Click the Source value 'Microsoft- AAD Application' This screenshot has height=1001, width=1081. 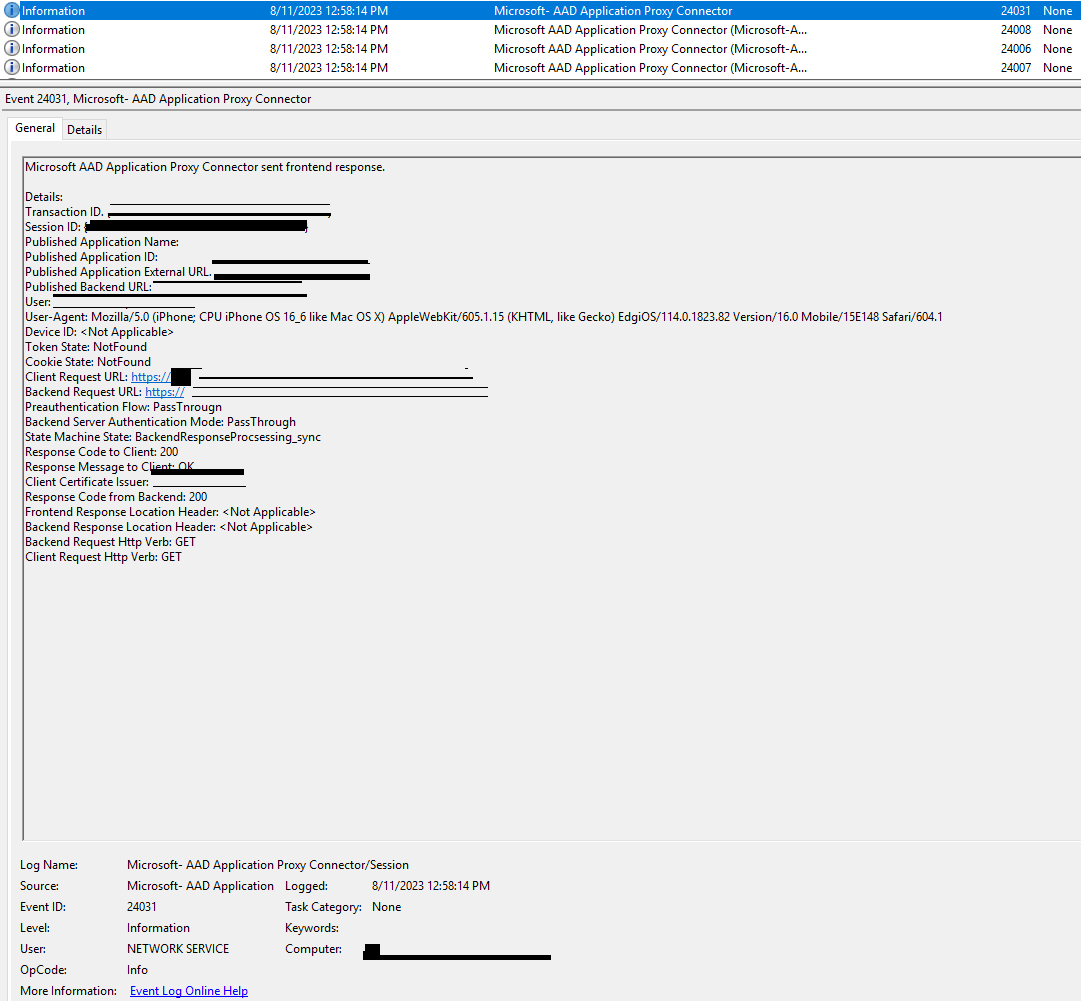200,886
